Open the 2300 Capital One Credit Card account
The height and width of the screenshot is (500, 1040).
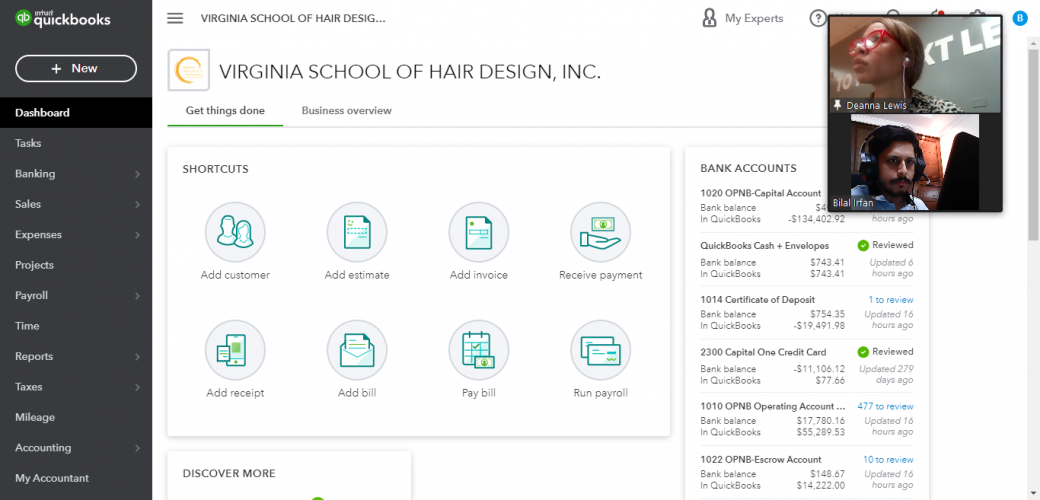763,352
